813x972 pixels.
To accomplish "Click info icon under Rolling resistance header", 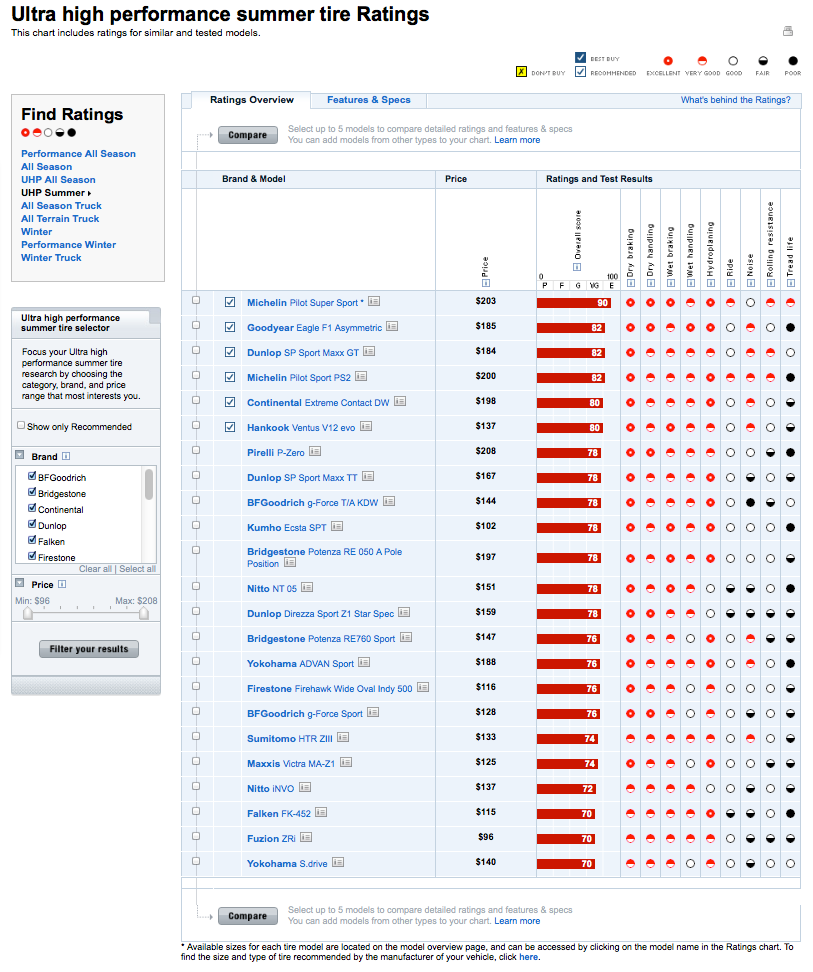I will 771,283.
